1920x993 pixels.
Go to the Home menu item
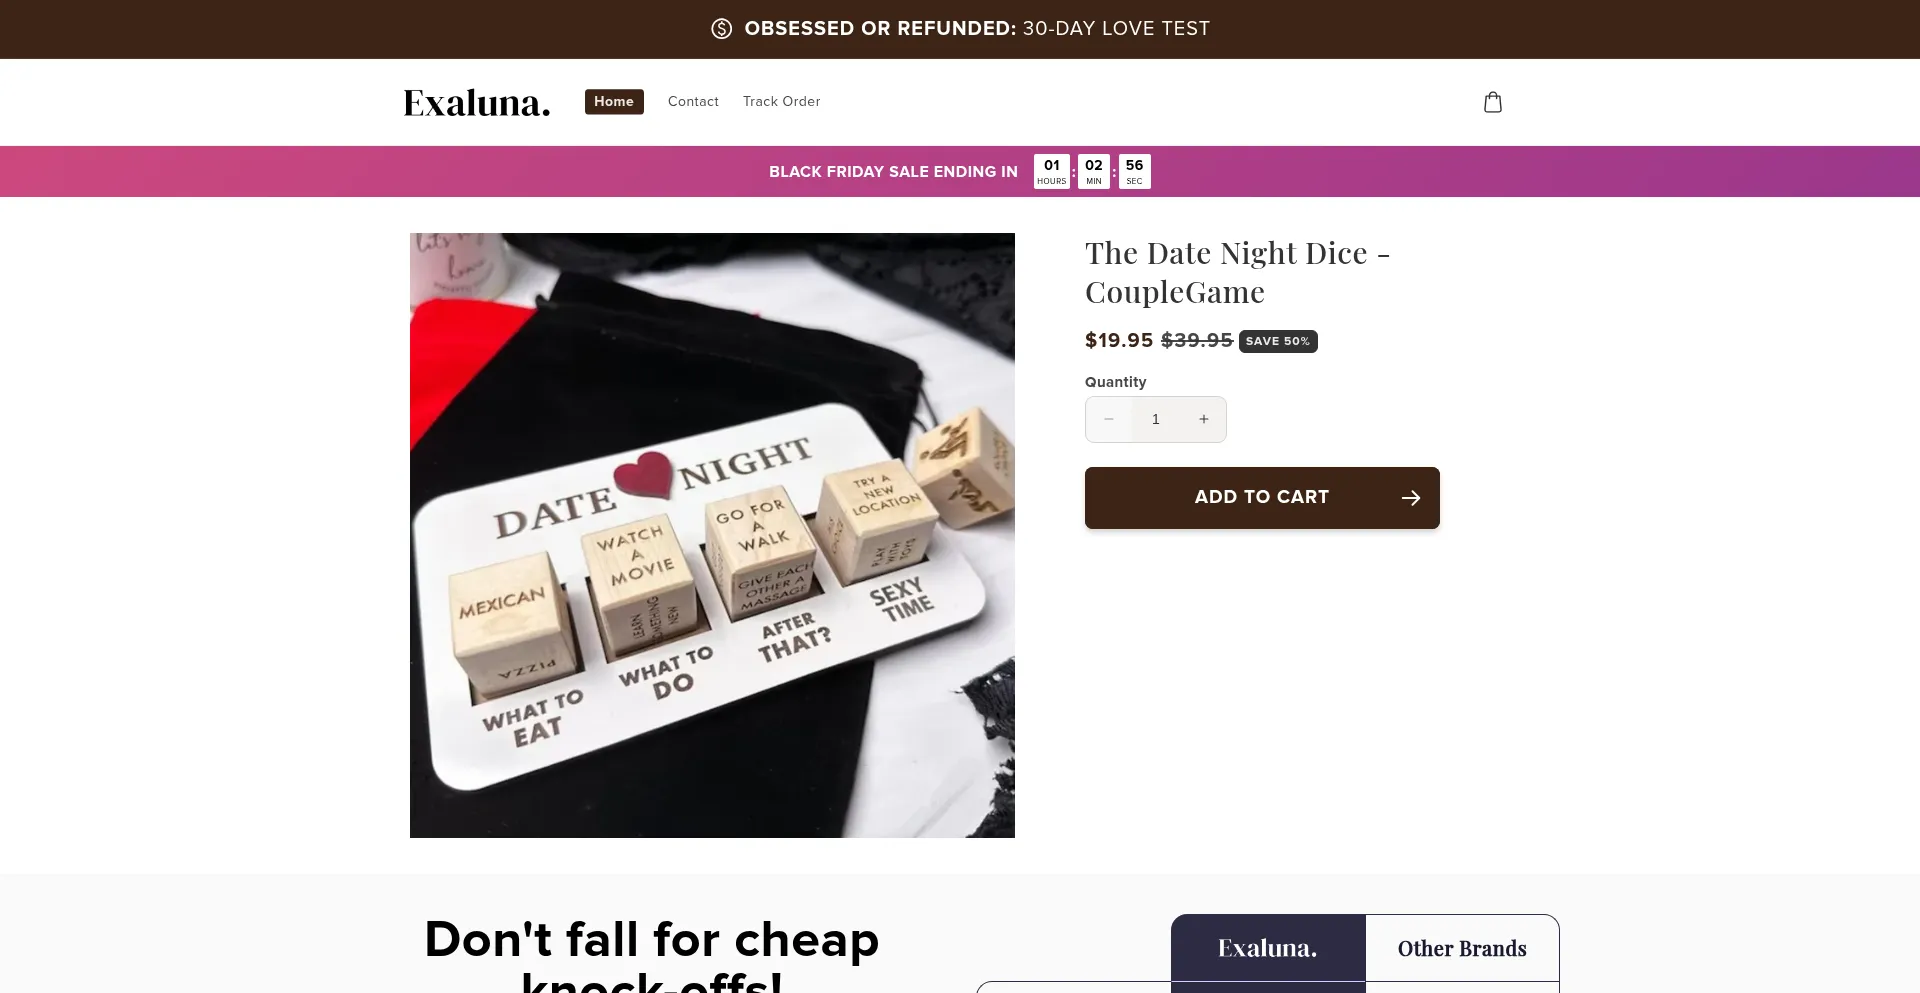click(x=614, y=102)
